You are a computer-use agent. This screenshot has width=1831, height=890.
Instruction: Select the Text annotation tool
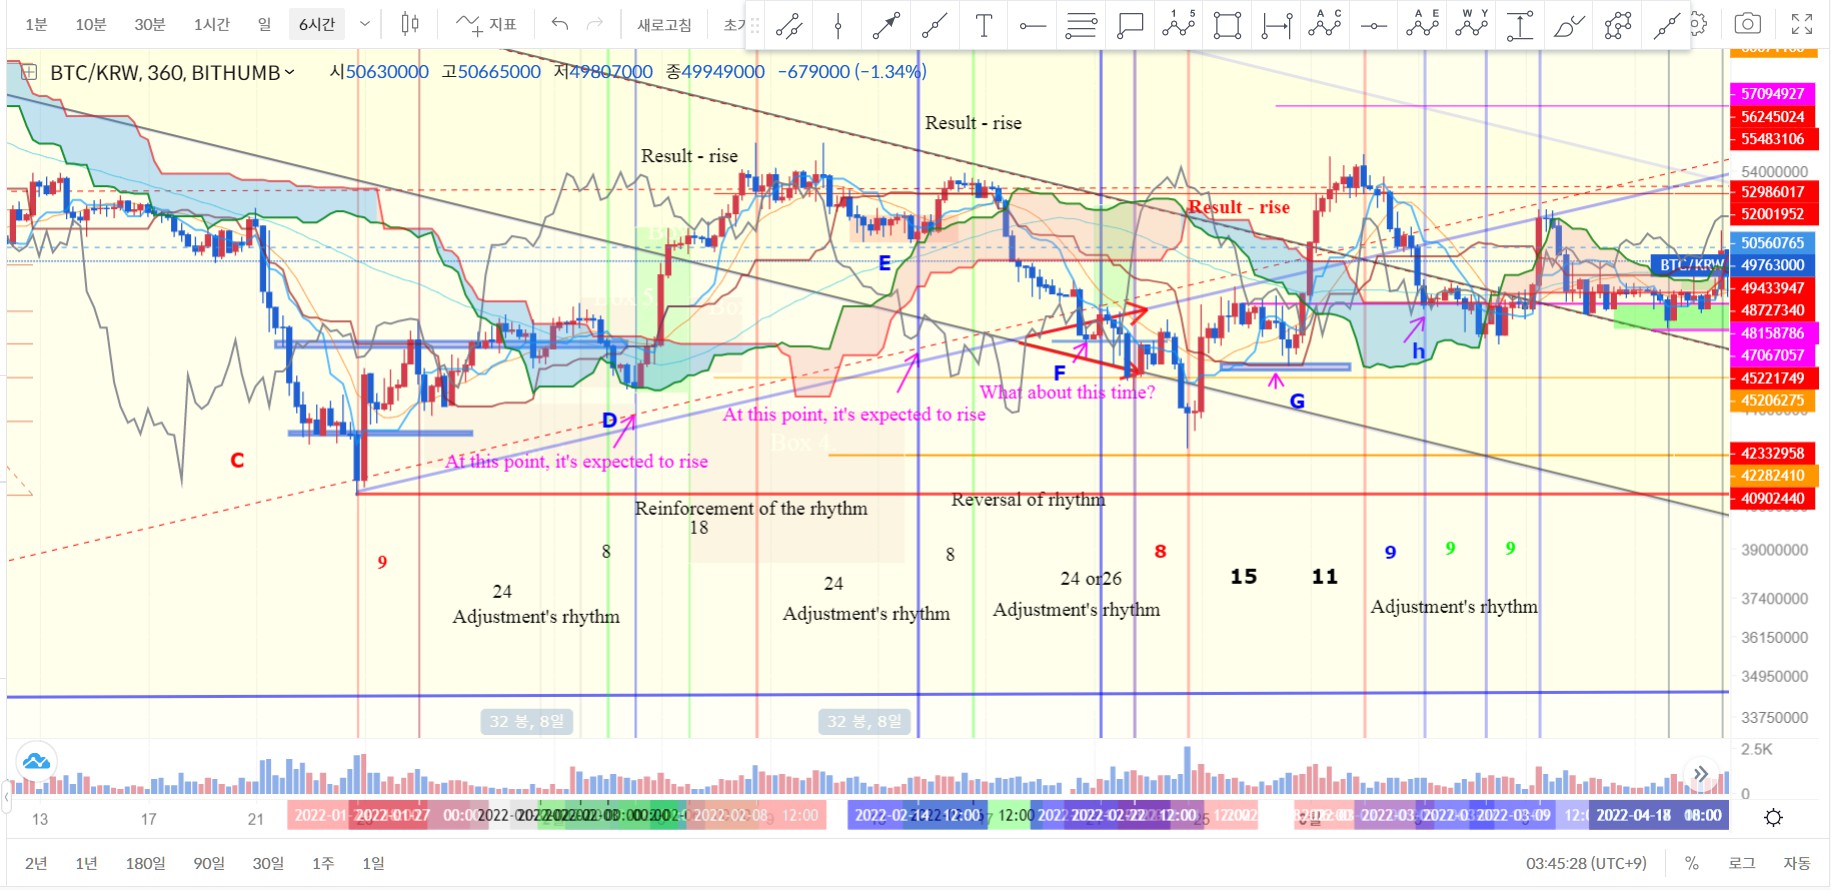point(984,25)
